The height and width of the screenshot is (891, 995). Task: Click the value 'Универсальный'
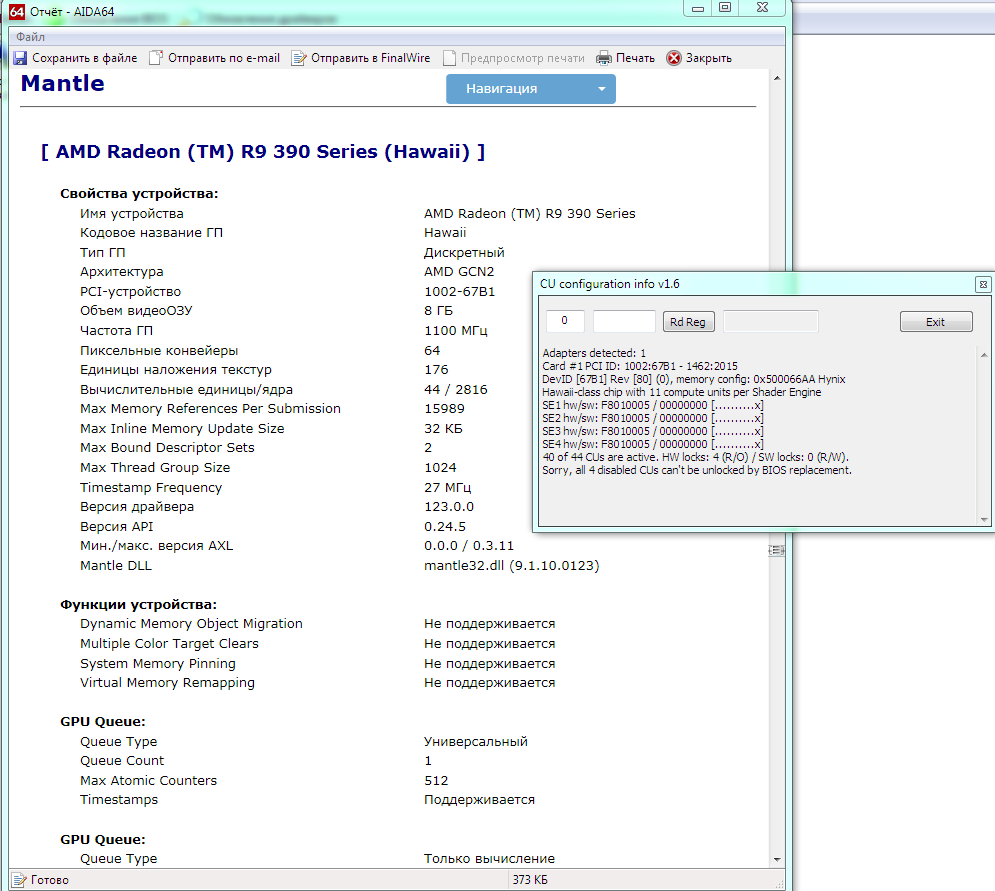(475, 741)
